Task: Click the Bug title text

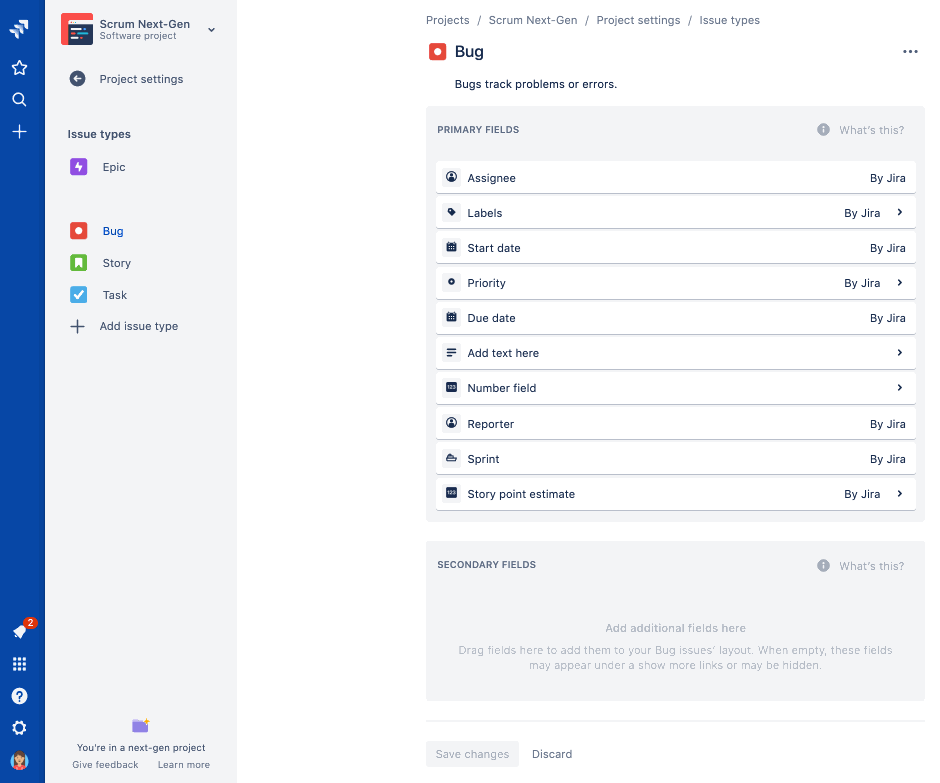Action: tap(469, 52)
